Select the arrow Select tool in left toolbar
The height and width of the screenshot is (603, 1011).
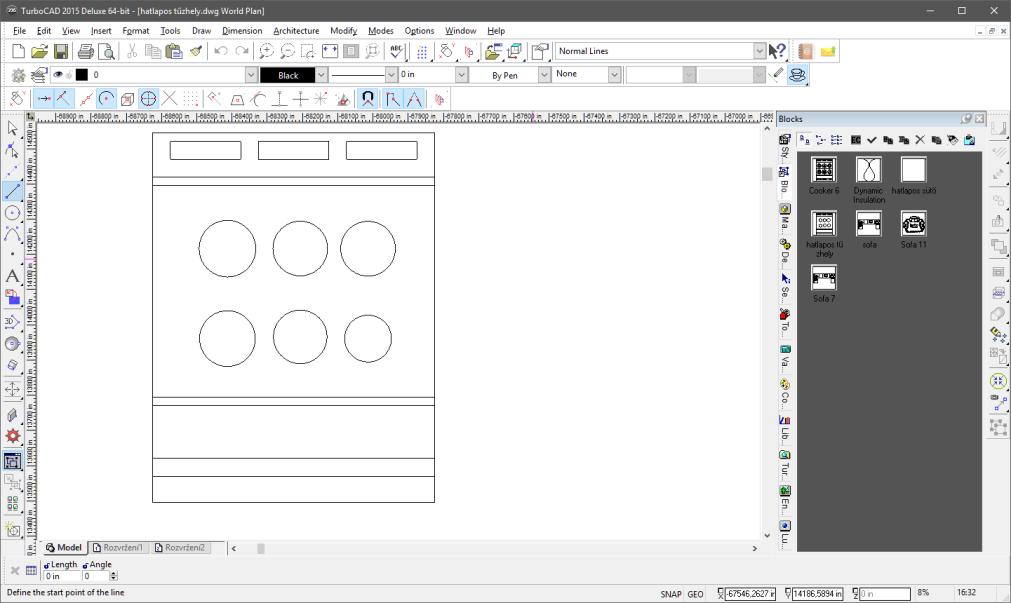click(12, 128)
